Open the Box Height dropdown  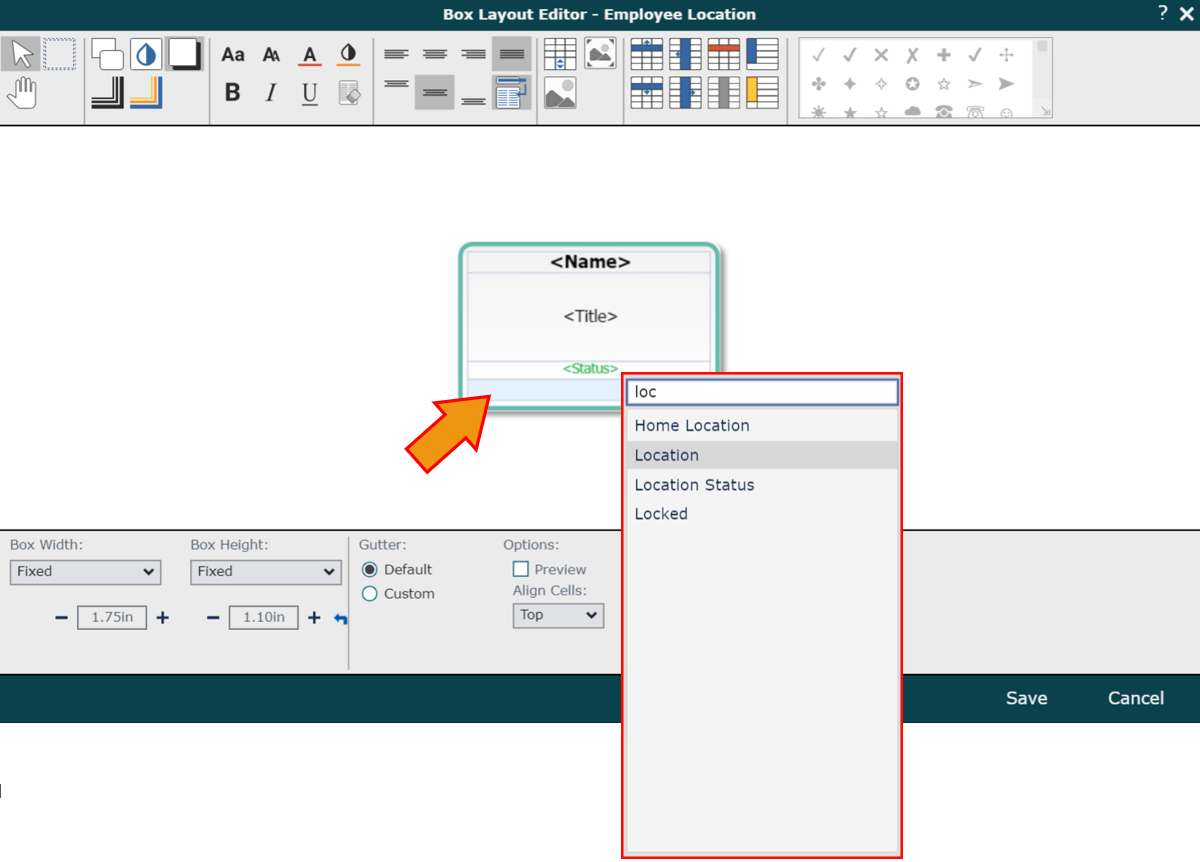[265, 572]
